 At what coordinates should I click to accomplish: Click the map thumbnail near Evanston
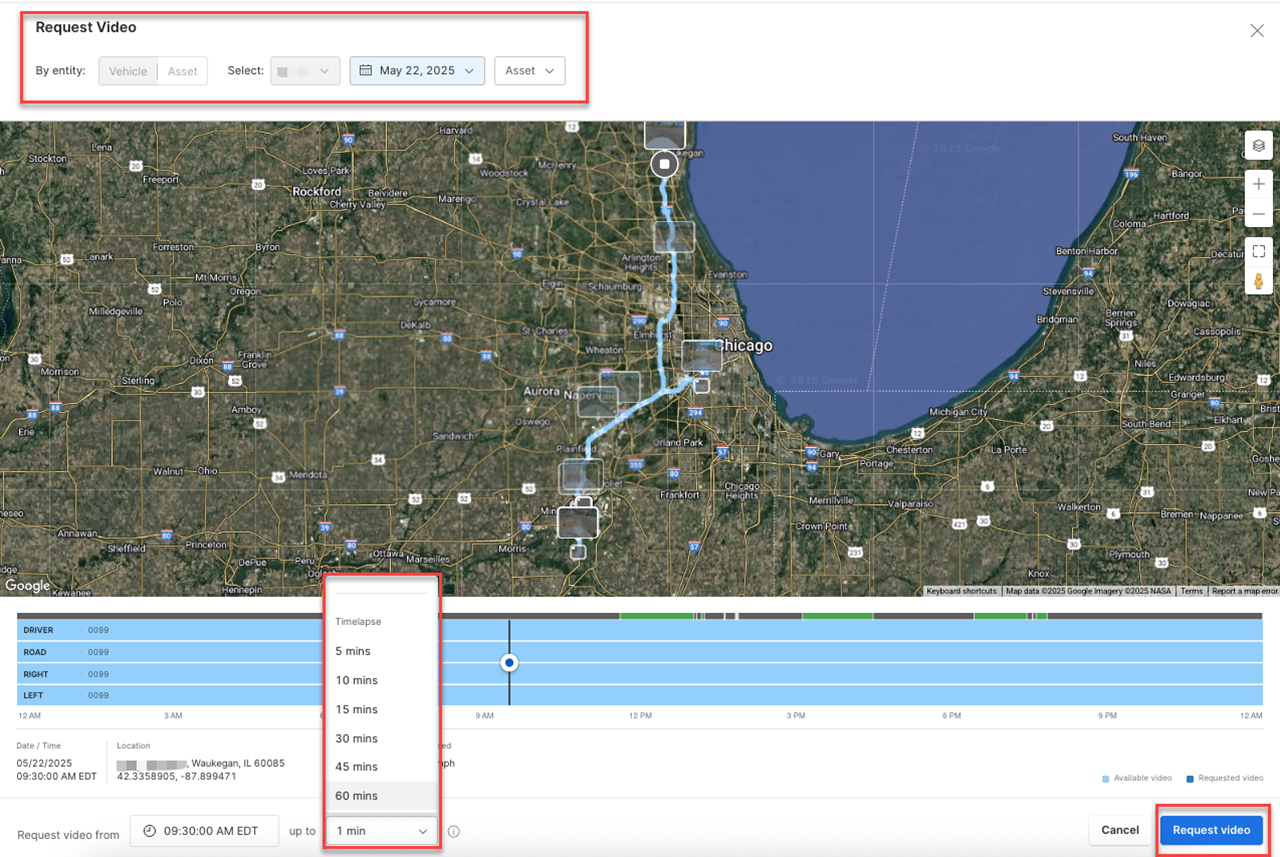[674, 236]
